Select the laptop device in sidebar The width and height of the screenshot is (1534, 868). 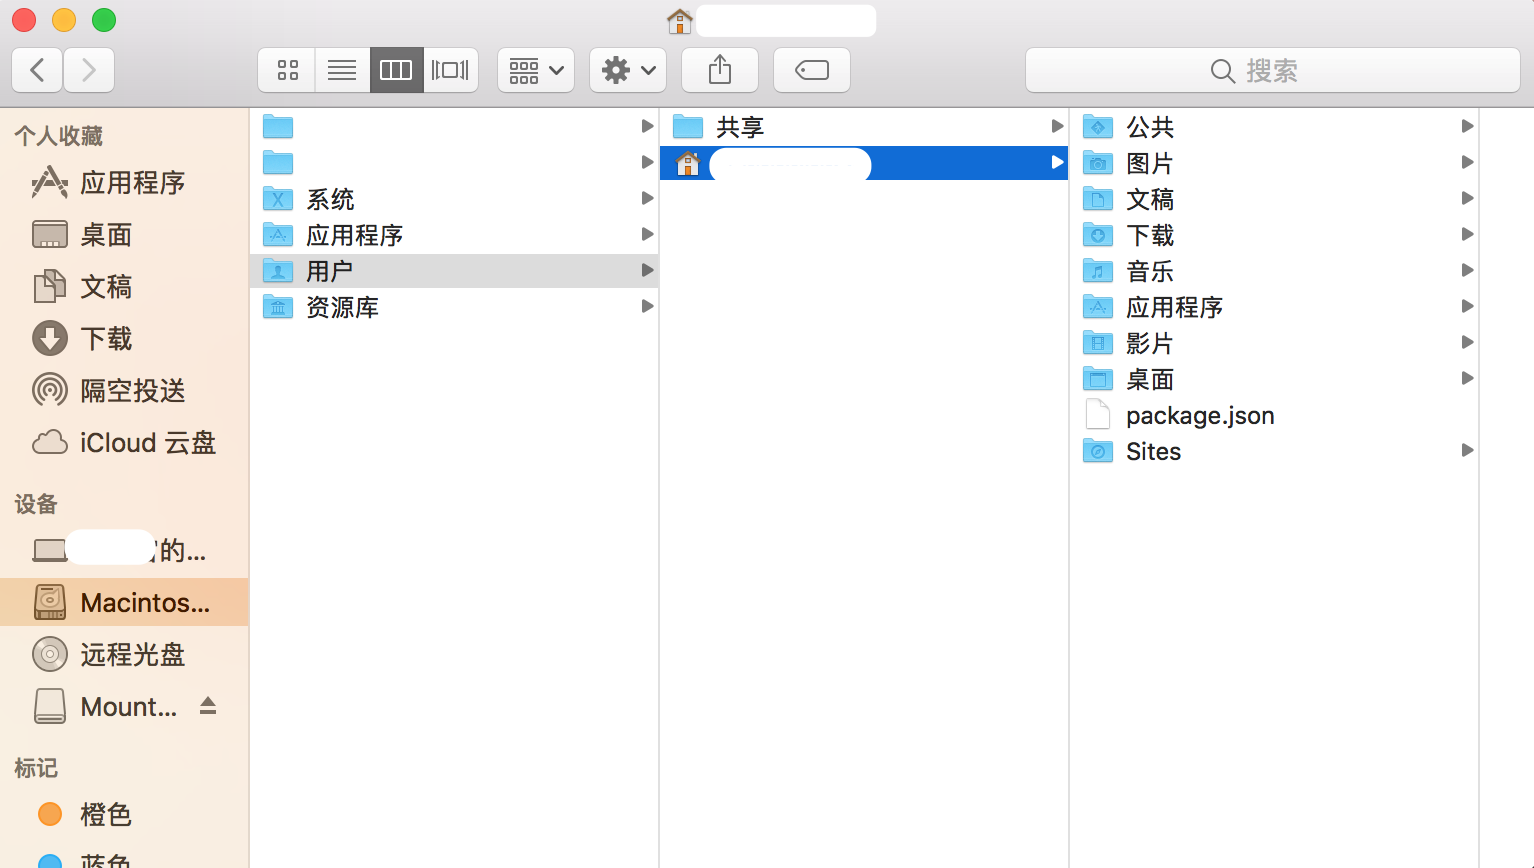pos(124,550)
